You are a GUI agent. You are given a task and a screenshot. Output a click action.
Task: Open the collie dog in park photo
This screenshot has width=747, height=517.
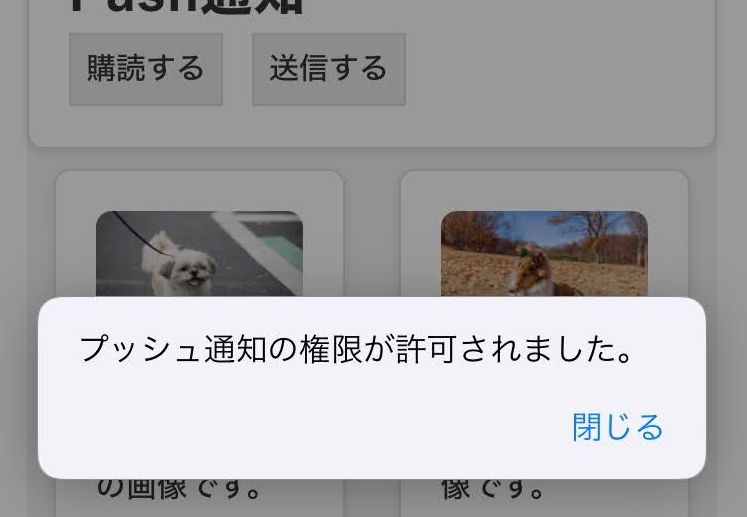pos(544,253)
